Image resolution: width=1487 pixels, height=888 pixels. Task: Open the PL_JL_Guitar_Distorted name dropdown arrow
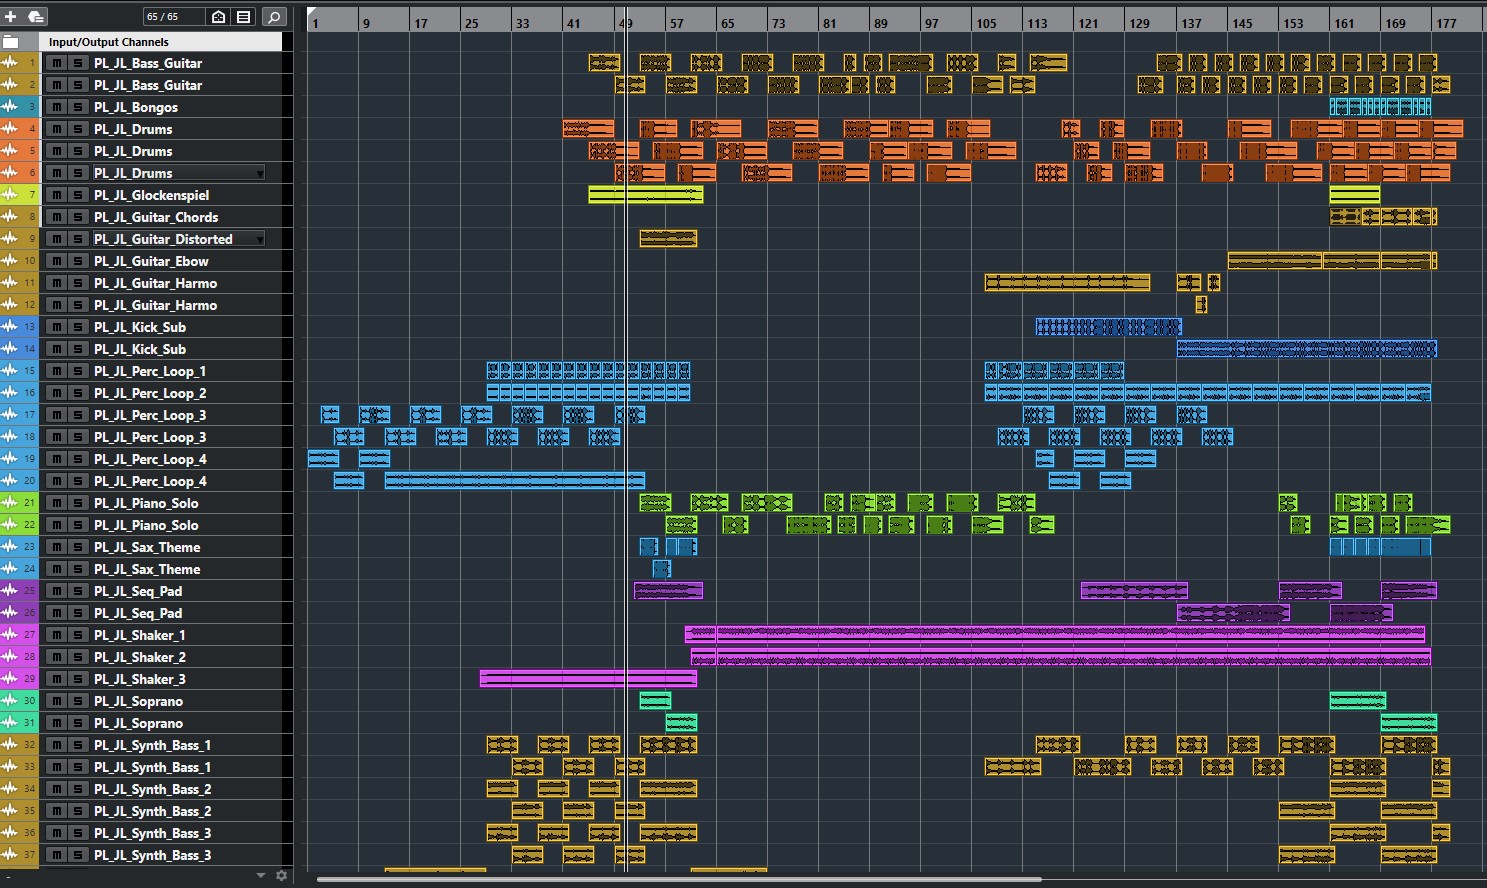point(260,239)
